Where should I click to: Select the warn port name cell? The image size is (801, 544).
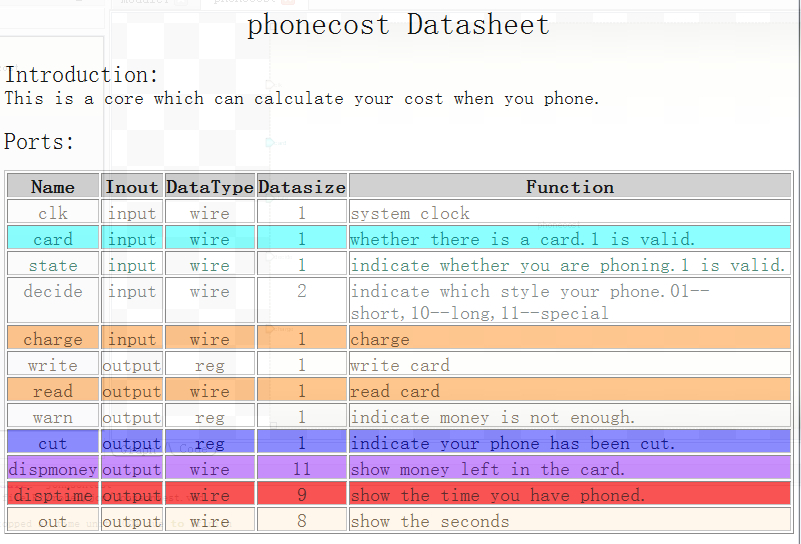tap(53, 417)
